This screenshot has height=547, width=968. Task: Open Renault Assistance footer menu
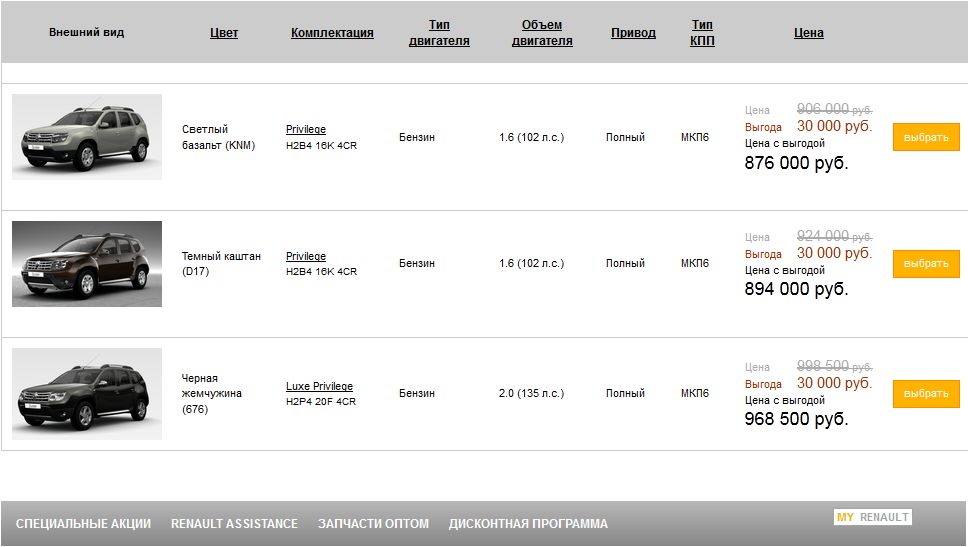click(x=234, y=524)
